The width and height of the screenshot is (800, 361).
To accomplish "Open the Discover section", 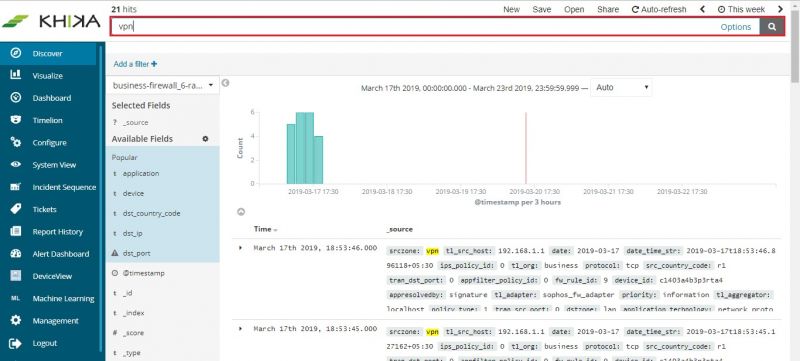I will tap(47, 53).
